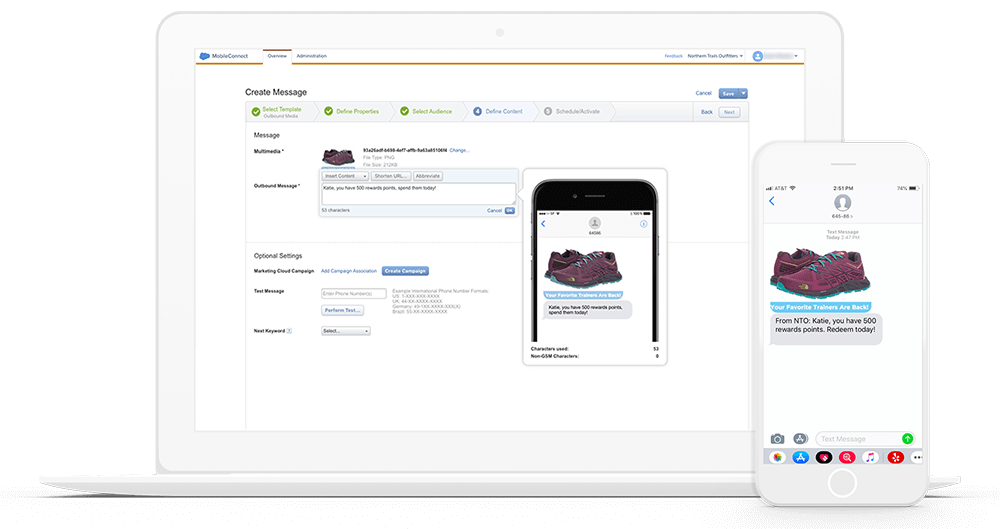Open the black heart Digital Touch app icon
The image size is (1000, 529).
point(824,457)
